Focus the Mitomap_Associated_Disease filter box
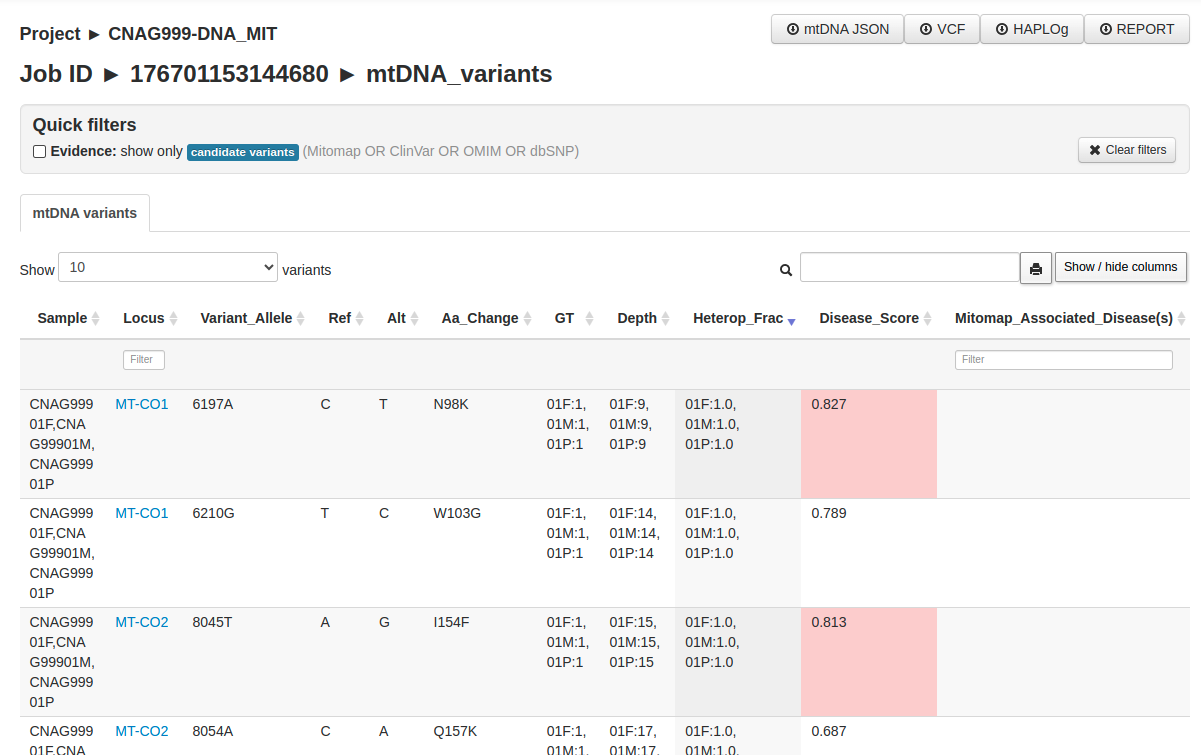Image resolution: width=1201 pixels, height=755 pixels. pyautogui.click(x=1063, y=360)
